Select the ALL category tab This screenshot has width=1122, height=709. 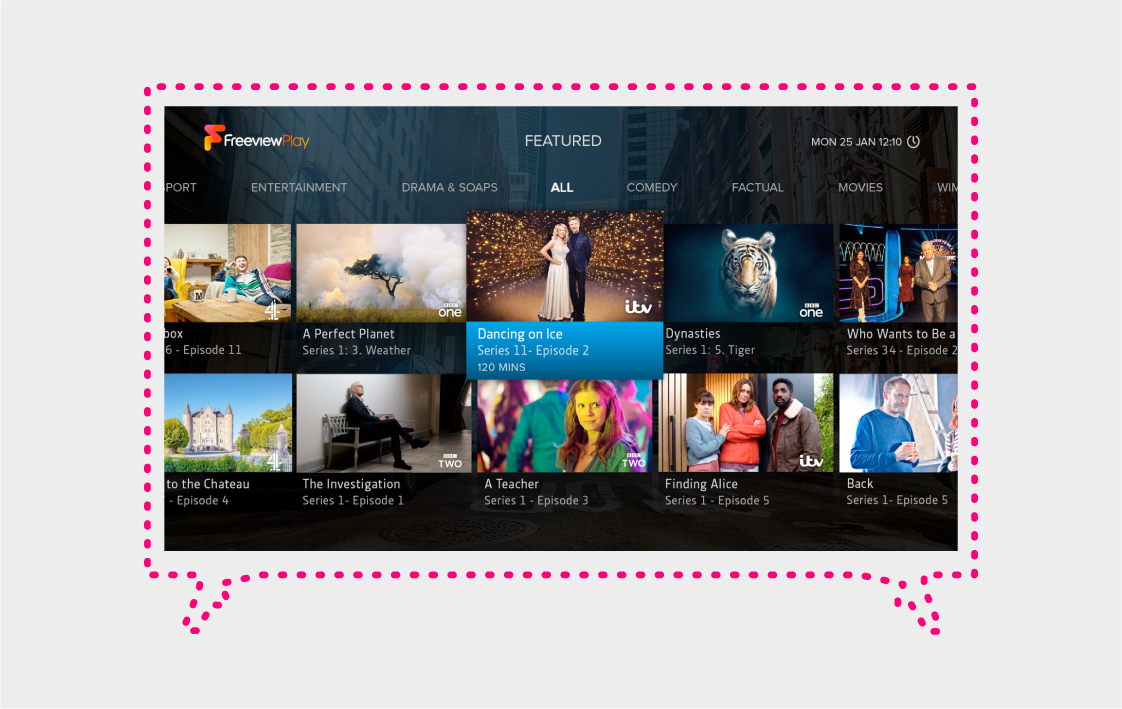click(x=562, y=187)
